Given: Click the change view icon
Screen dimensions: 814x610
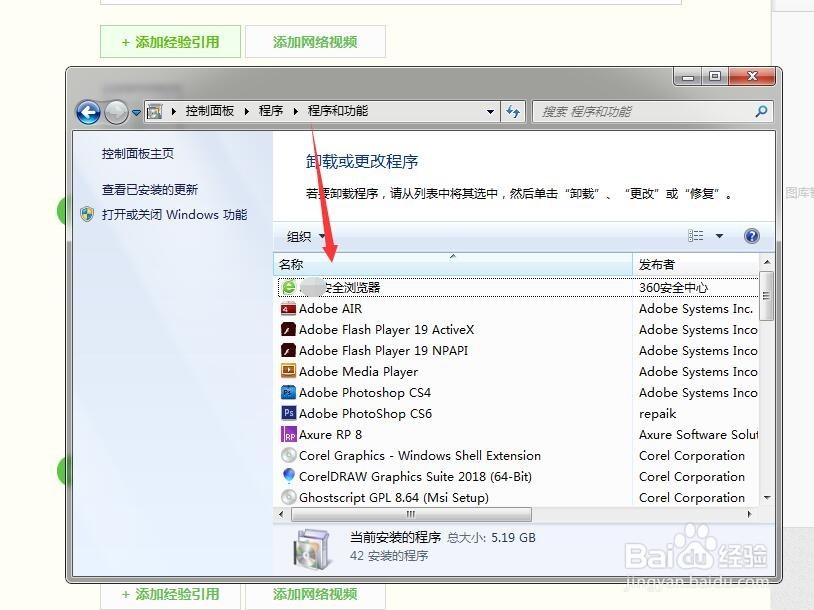Looking at the screenshot, I should (696, 236).
